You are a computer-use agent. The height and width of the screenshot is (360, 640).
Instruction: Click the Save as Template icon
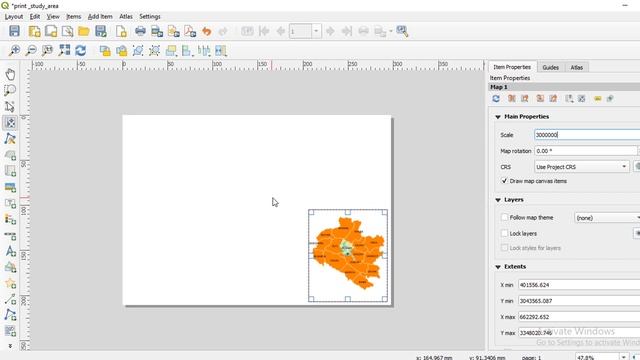pyautogui.click(x=100, y=31)
